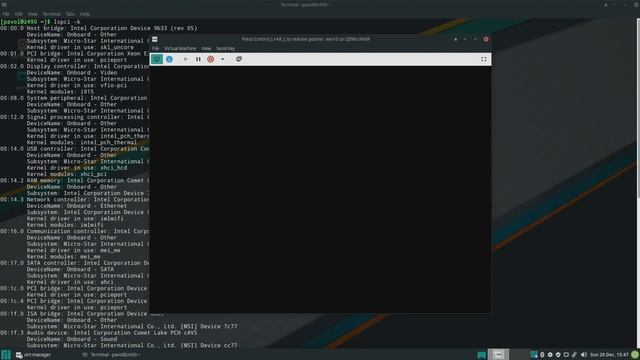The height and width of the screenshot is (360, 640).
Task: Open the Manjaro application menu button
Action: pos(6,355)
